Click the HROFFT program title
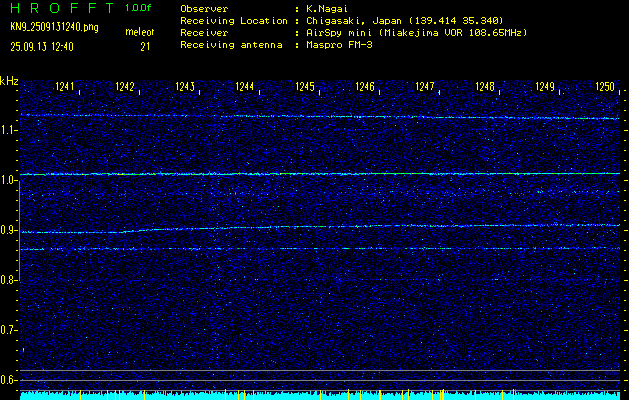The height and width of the screenshot is (400, 629). coord(62,8)
